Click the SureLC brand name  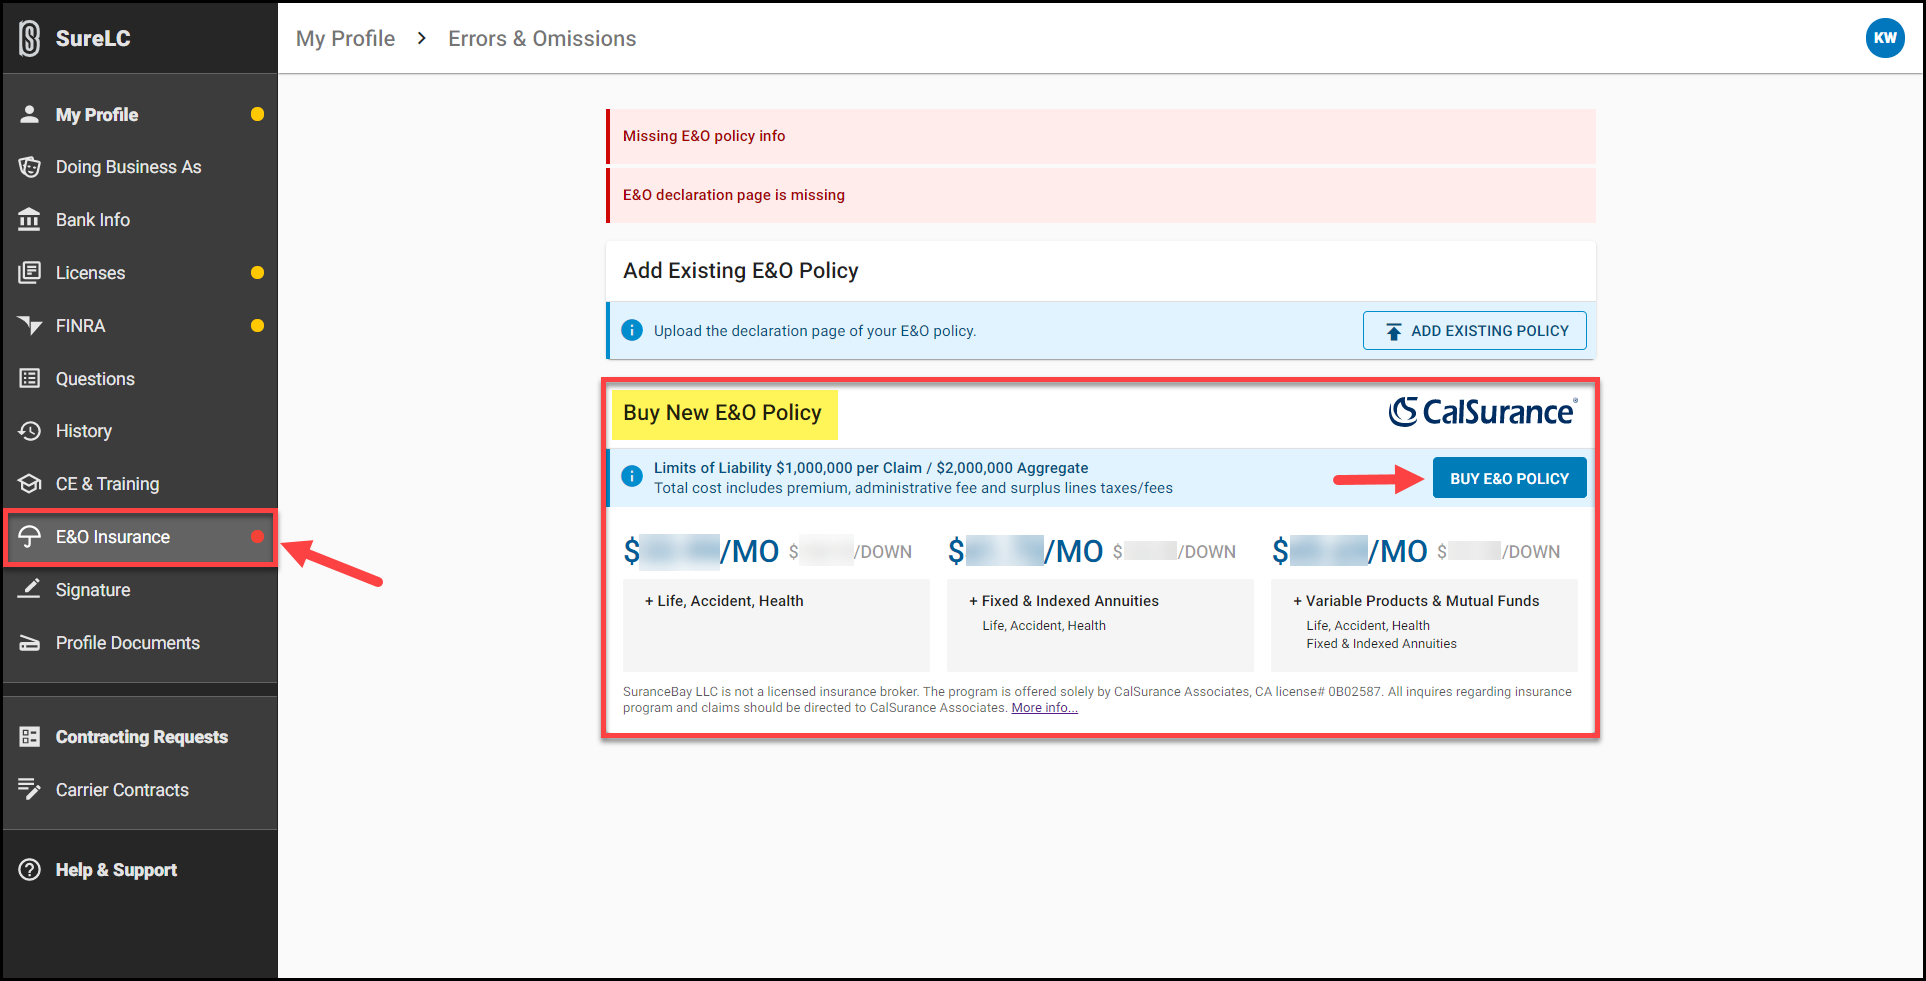coord(93,38)
